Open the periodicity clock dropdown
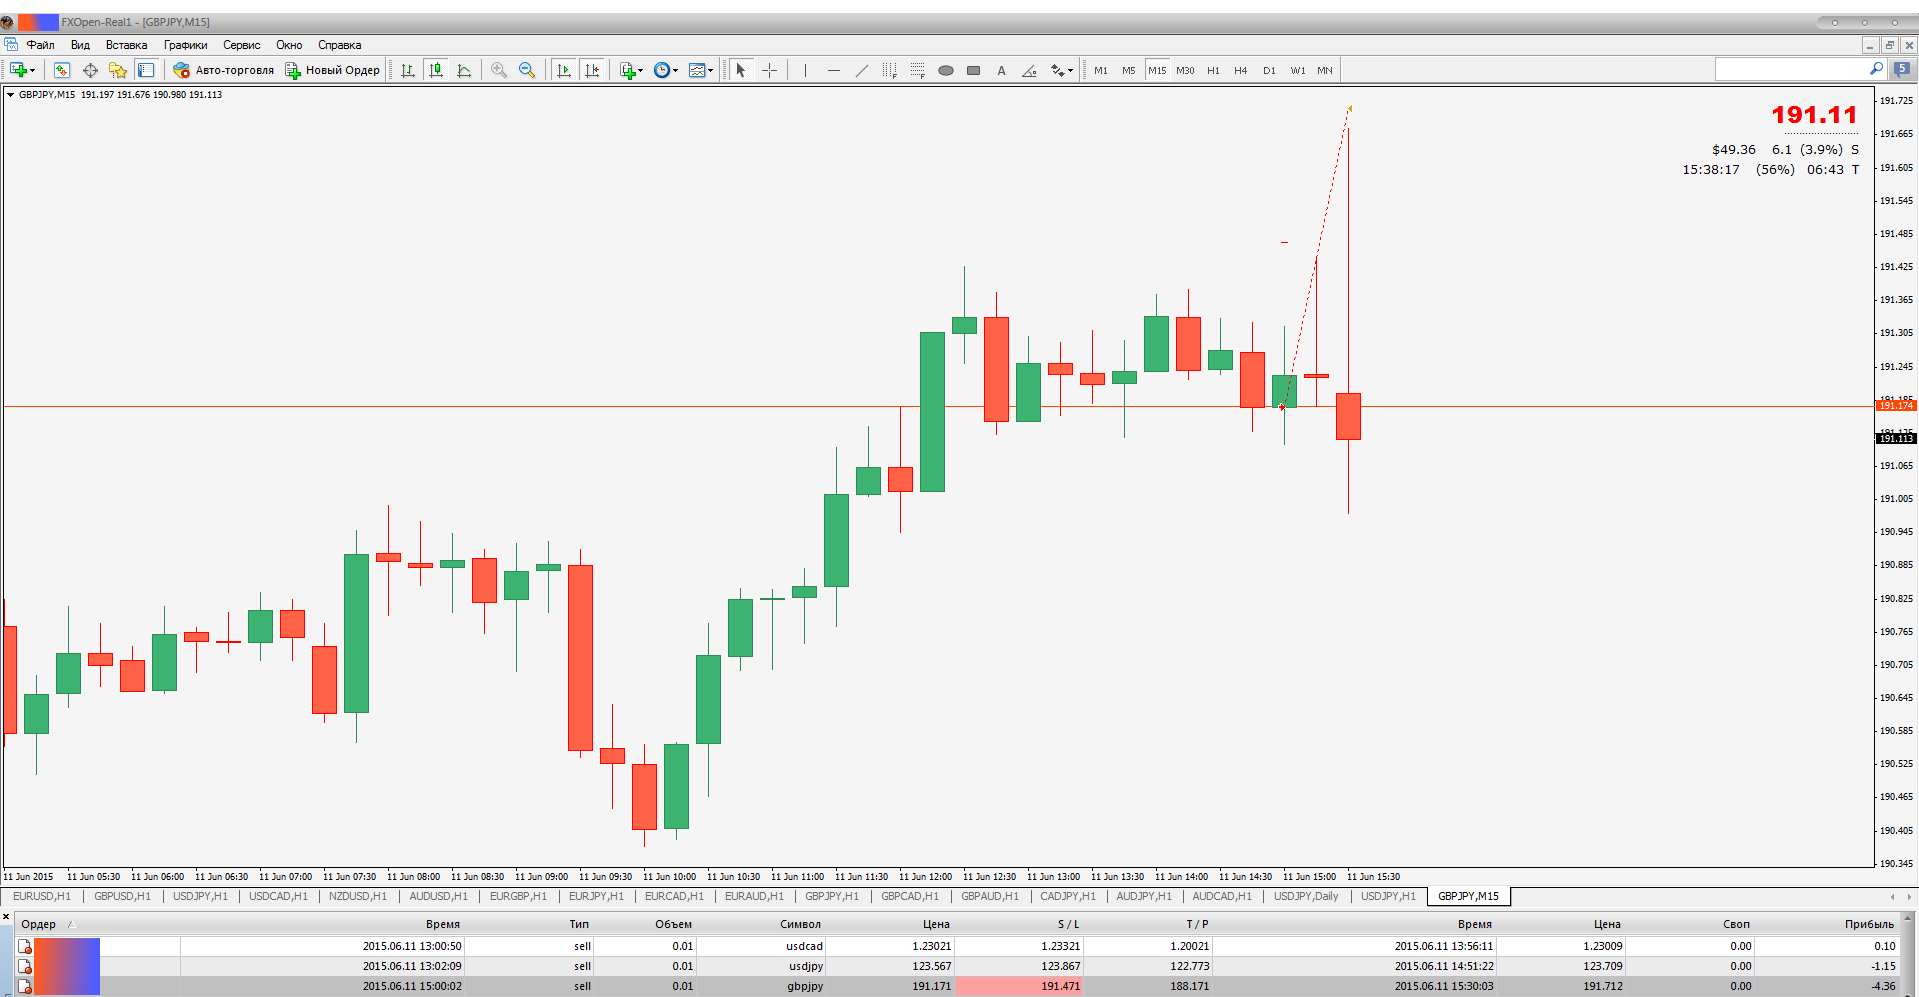 pos(666,70)
